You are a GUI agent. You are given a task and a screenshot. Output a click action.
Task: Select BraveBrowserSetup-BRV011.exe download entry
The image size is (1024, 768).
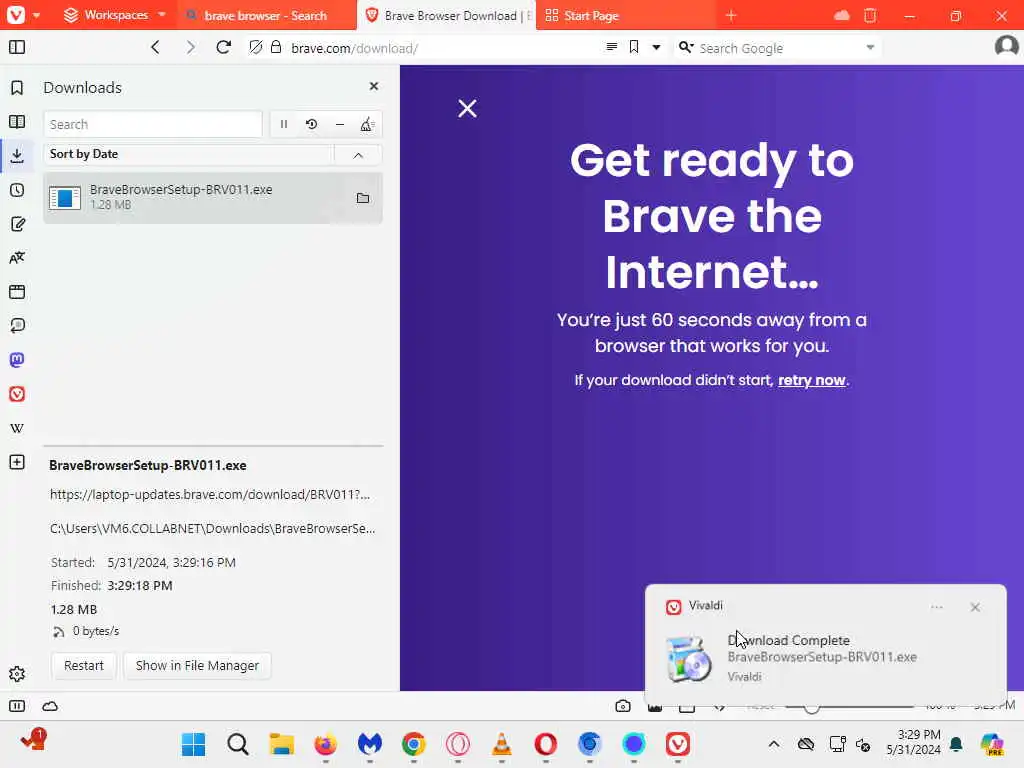(x=213, y=197)
